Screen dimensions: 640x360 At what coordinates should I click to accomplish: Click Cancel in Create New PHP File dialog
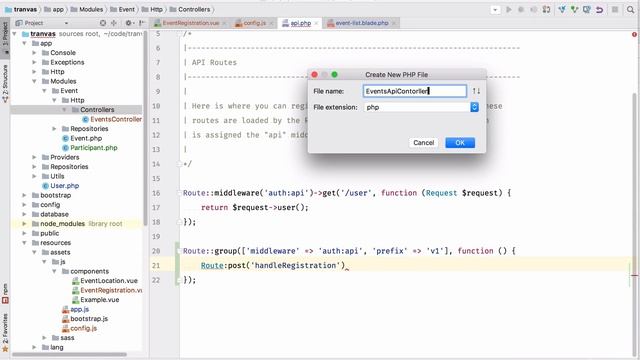pos(424,142)
